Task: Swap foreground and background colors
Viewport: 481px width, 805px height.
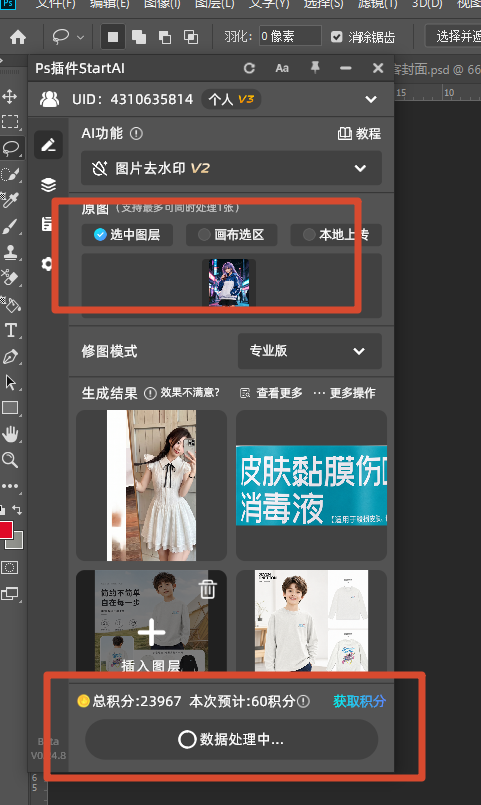Action: click(17, 510)
